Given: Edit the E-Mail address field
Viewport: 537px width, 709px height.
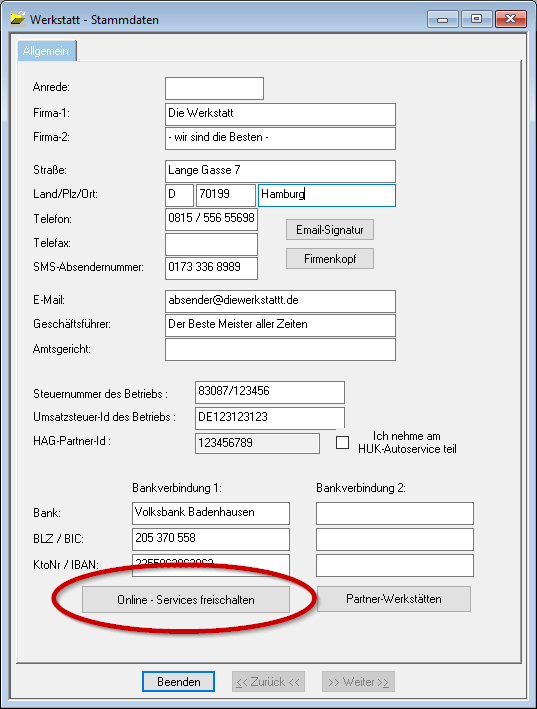Looking at the screenshot, I should [280, 301].
